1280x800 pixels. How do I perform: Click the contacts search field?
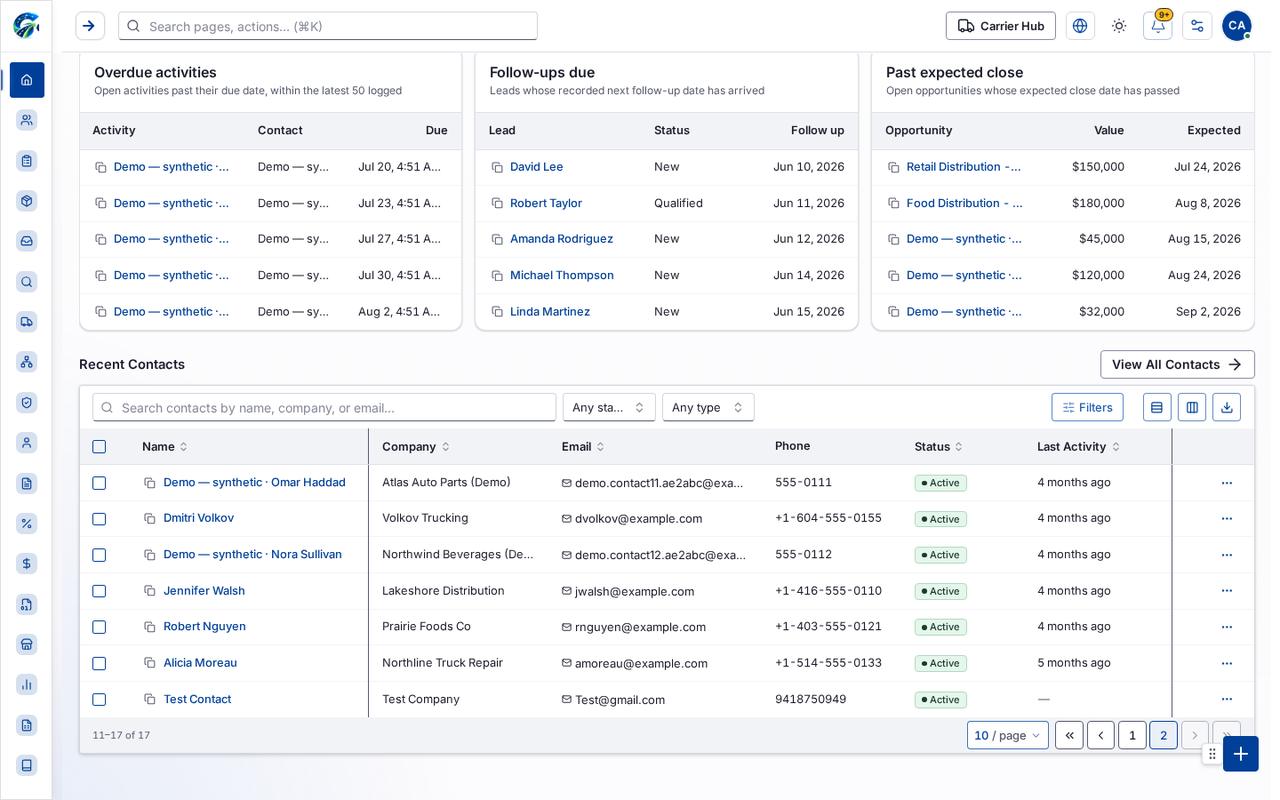point(324,407)
